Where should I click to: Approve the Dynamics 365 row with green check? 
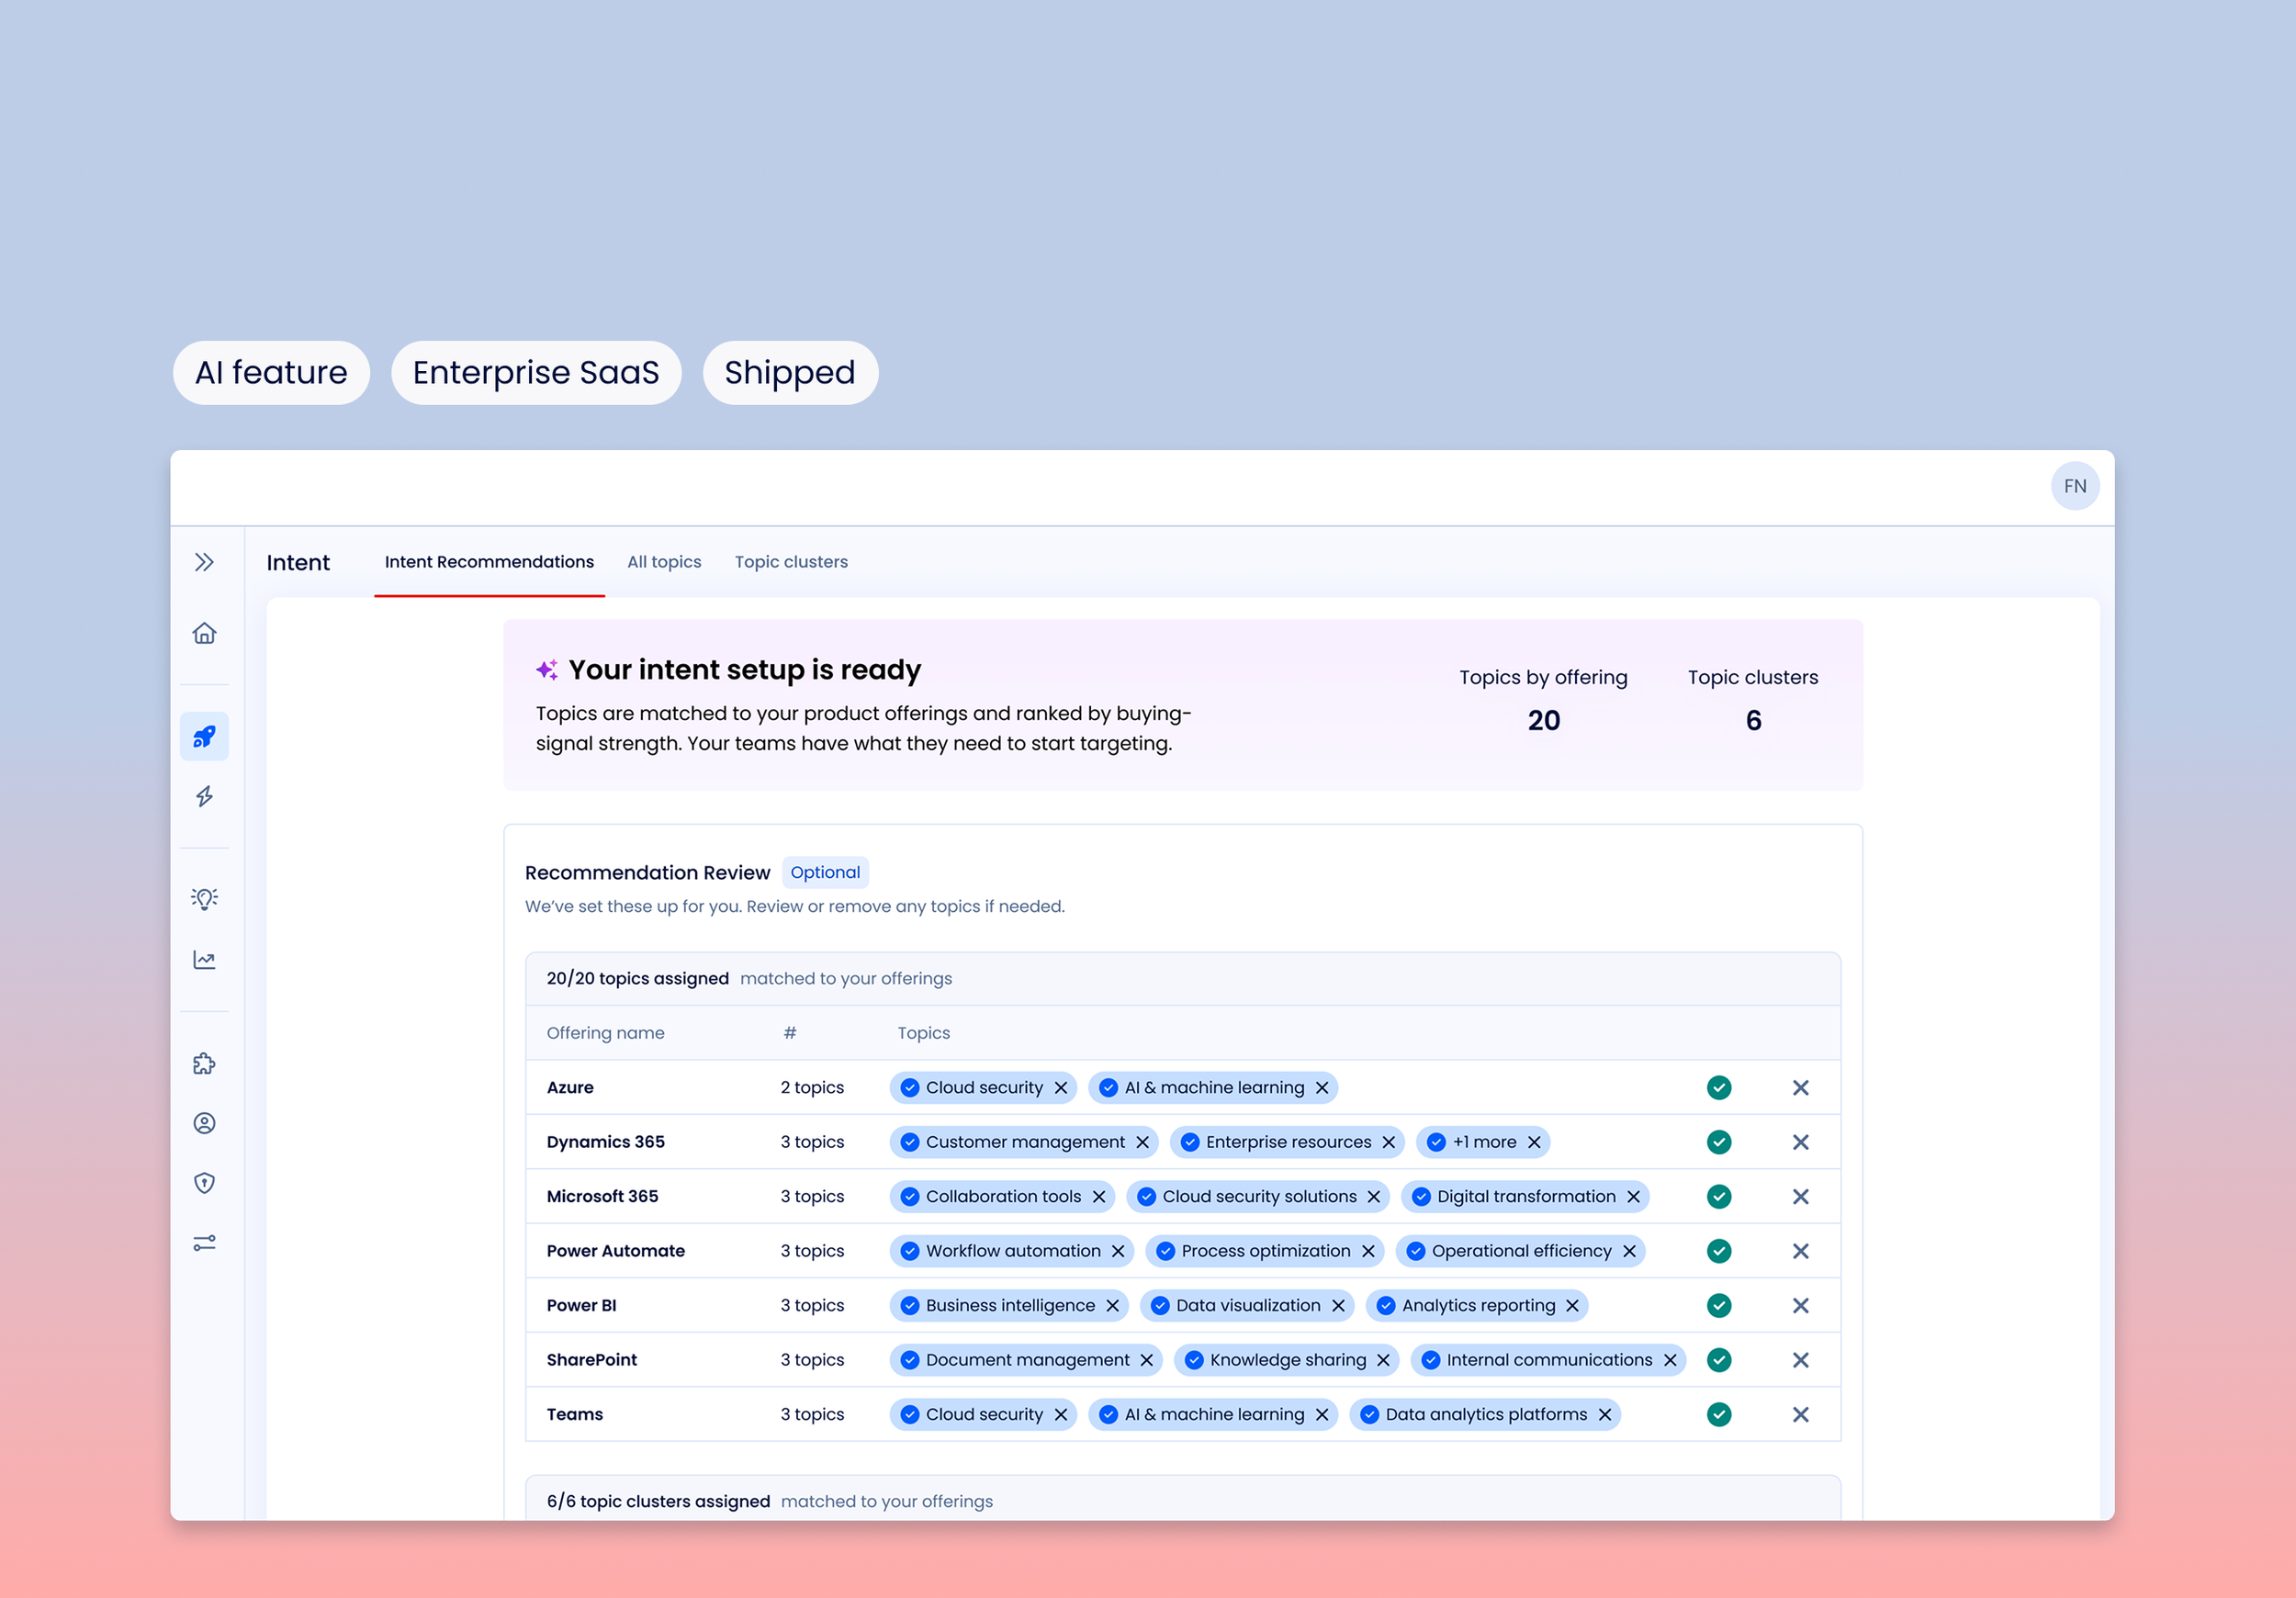click(x=1719, y=1142)
